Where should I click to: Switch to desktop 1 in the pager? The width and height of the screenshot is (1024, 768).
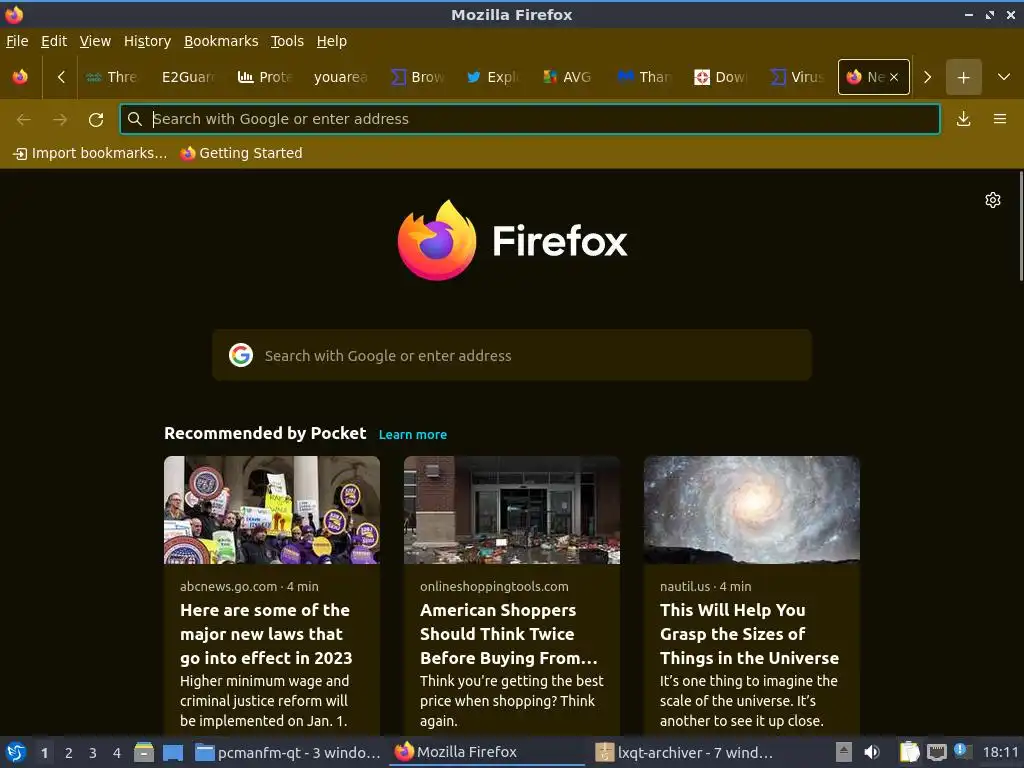tap(44, 753)
